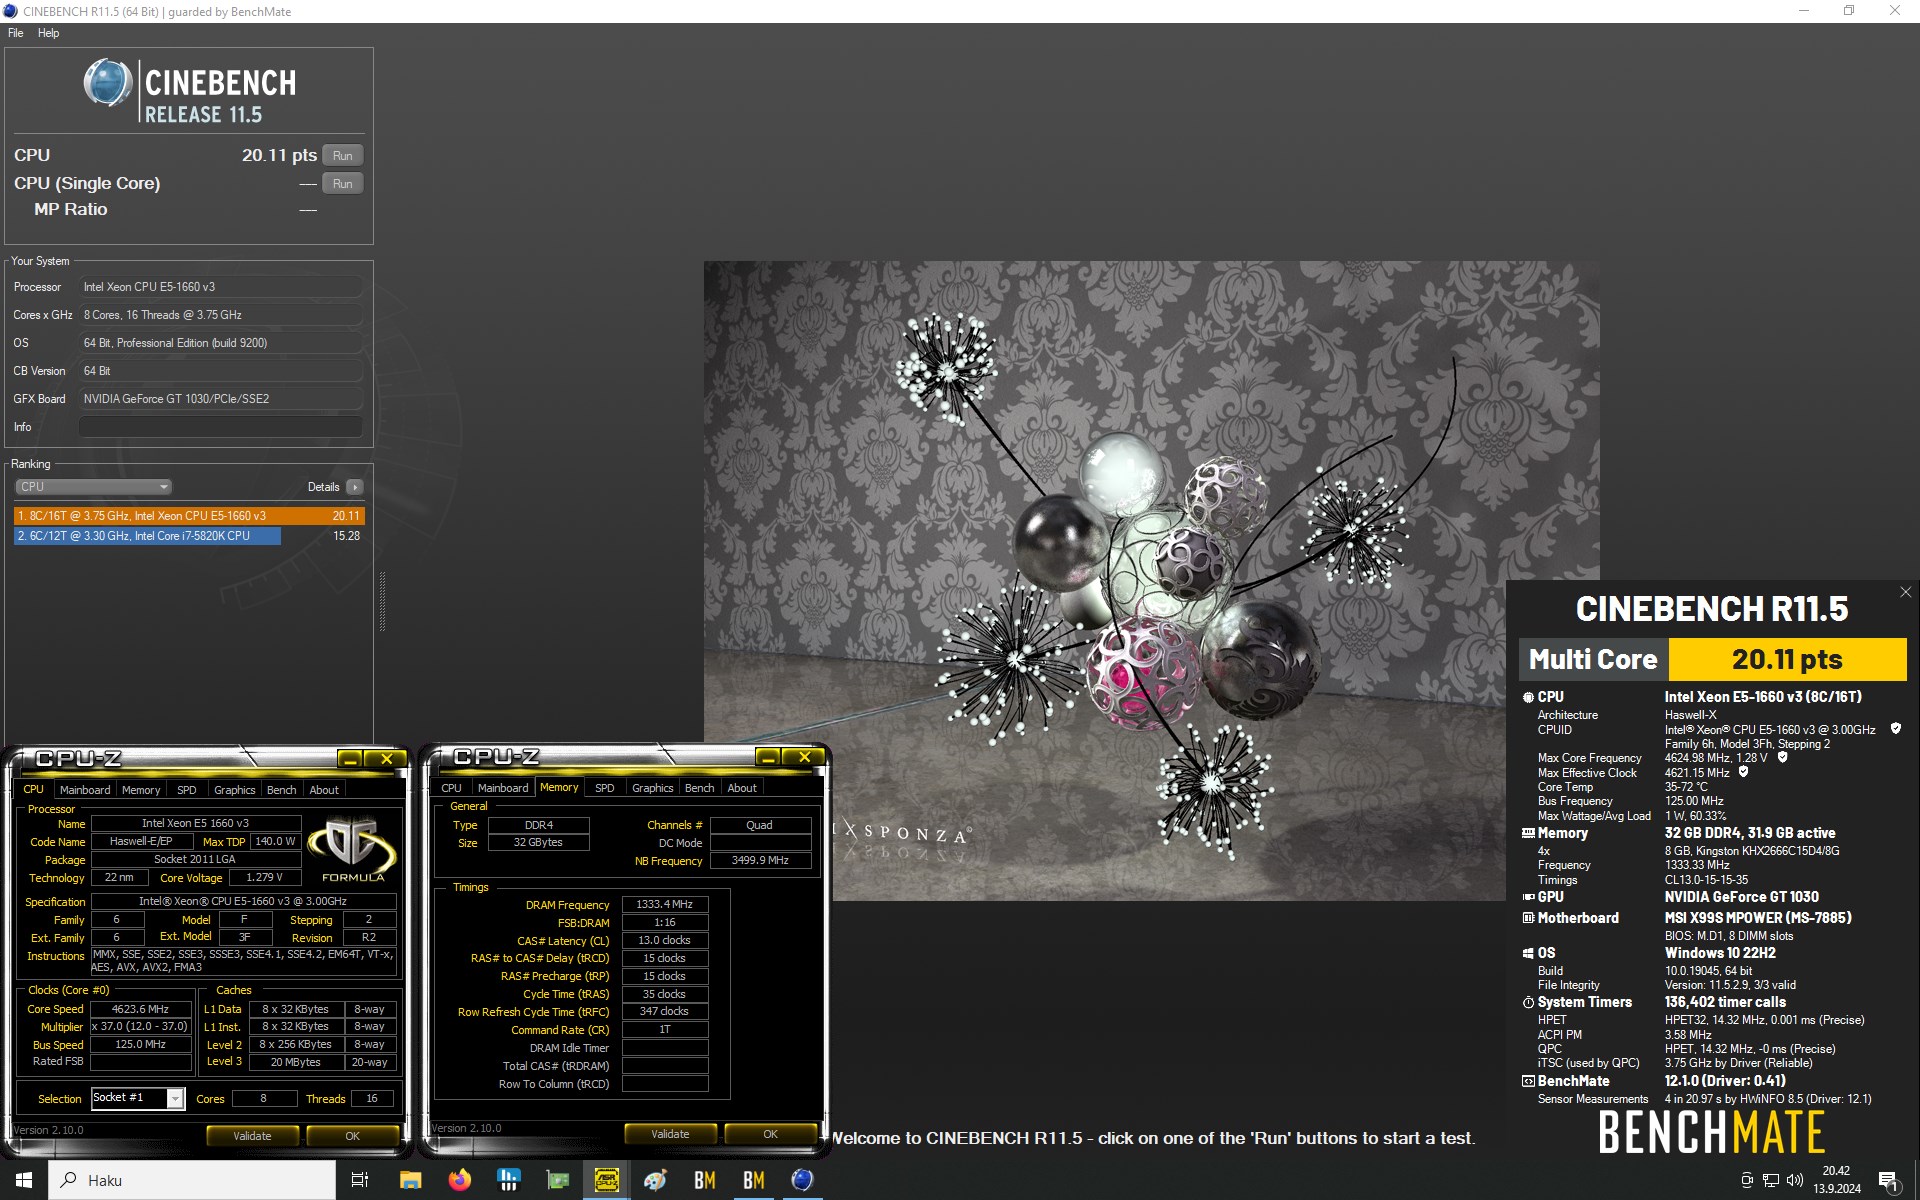This screenshot has width=1920, height=1200.
Task: Click the 20.11 pts Multi Core score
Action: [1788, 660]
